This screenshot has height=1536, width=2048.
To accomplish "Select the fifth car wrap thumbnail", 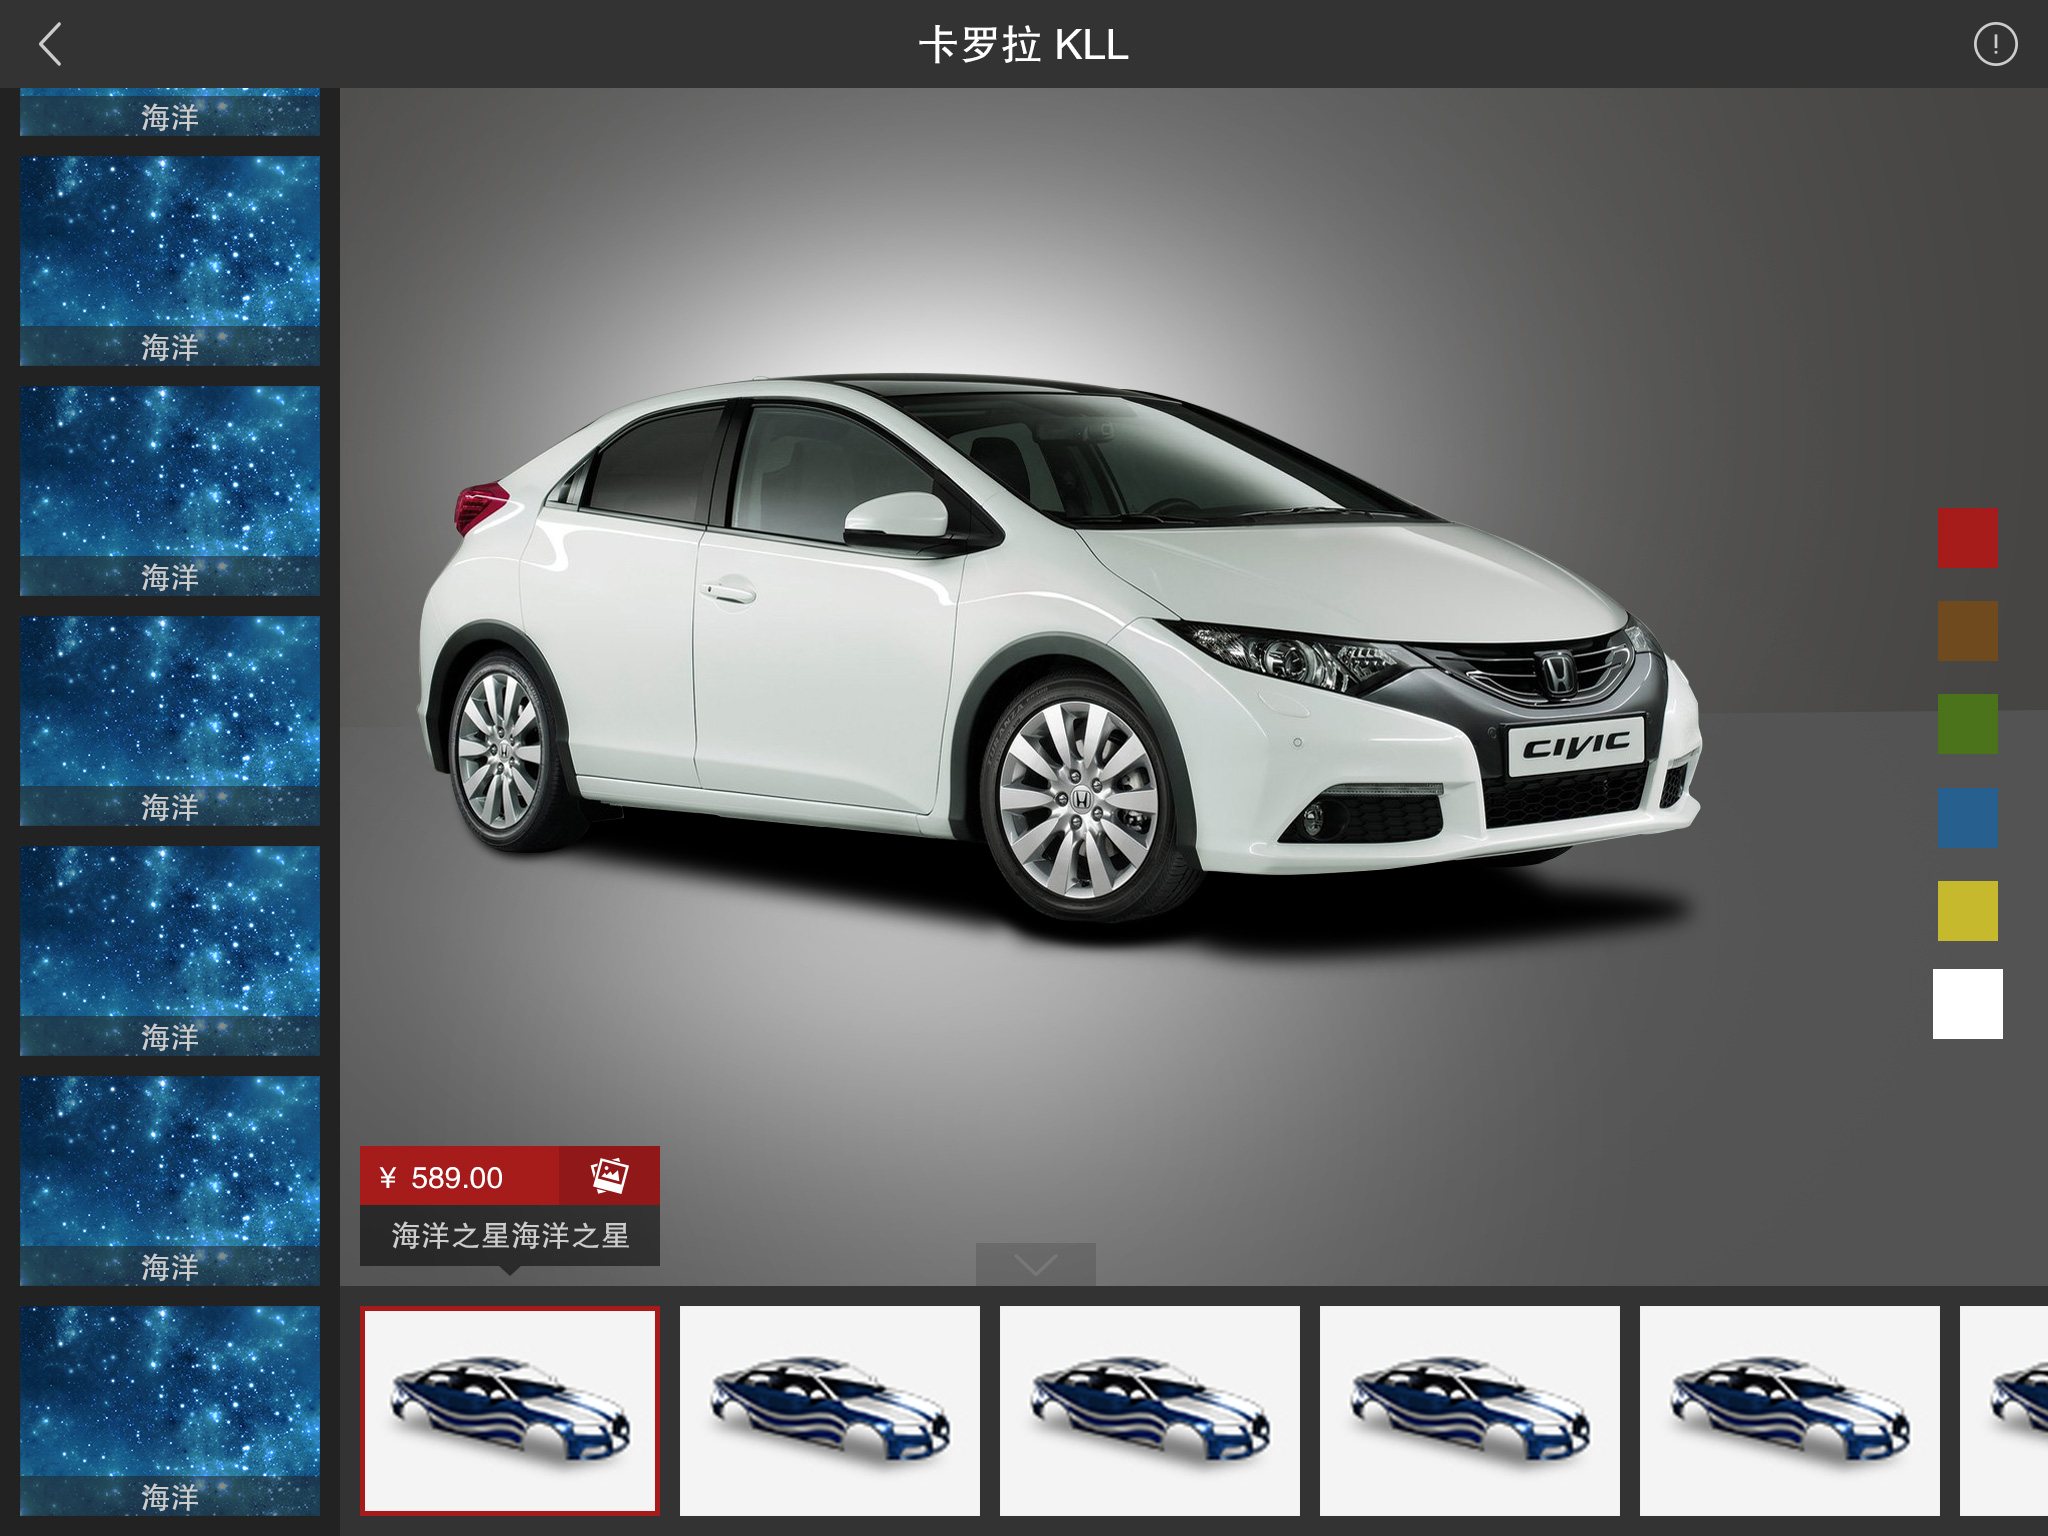I will 1790,1411.
